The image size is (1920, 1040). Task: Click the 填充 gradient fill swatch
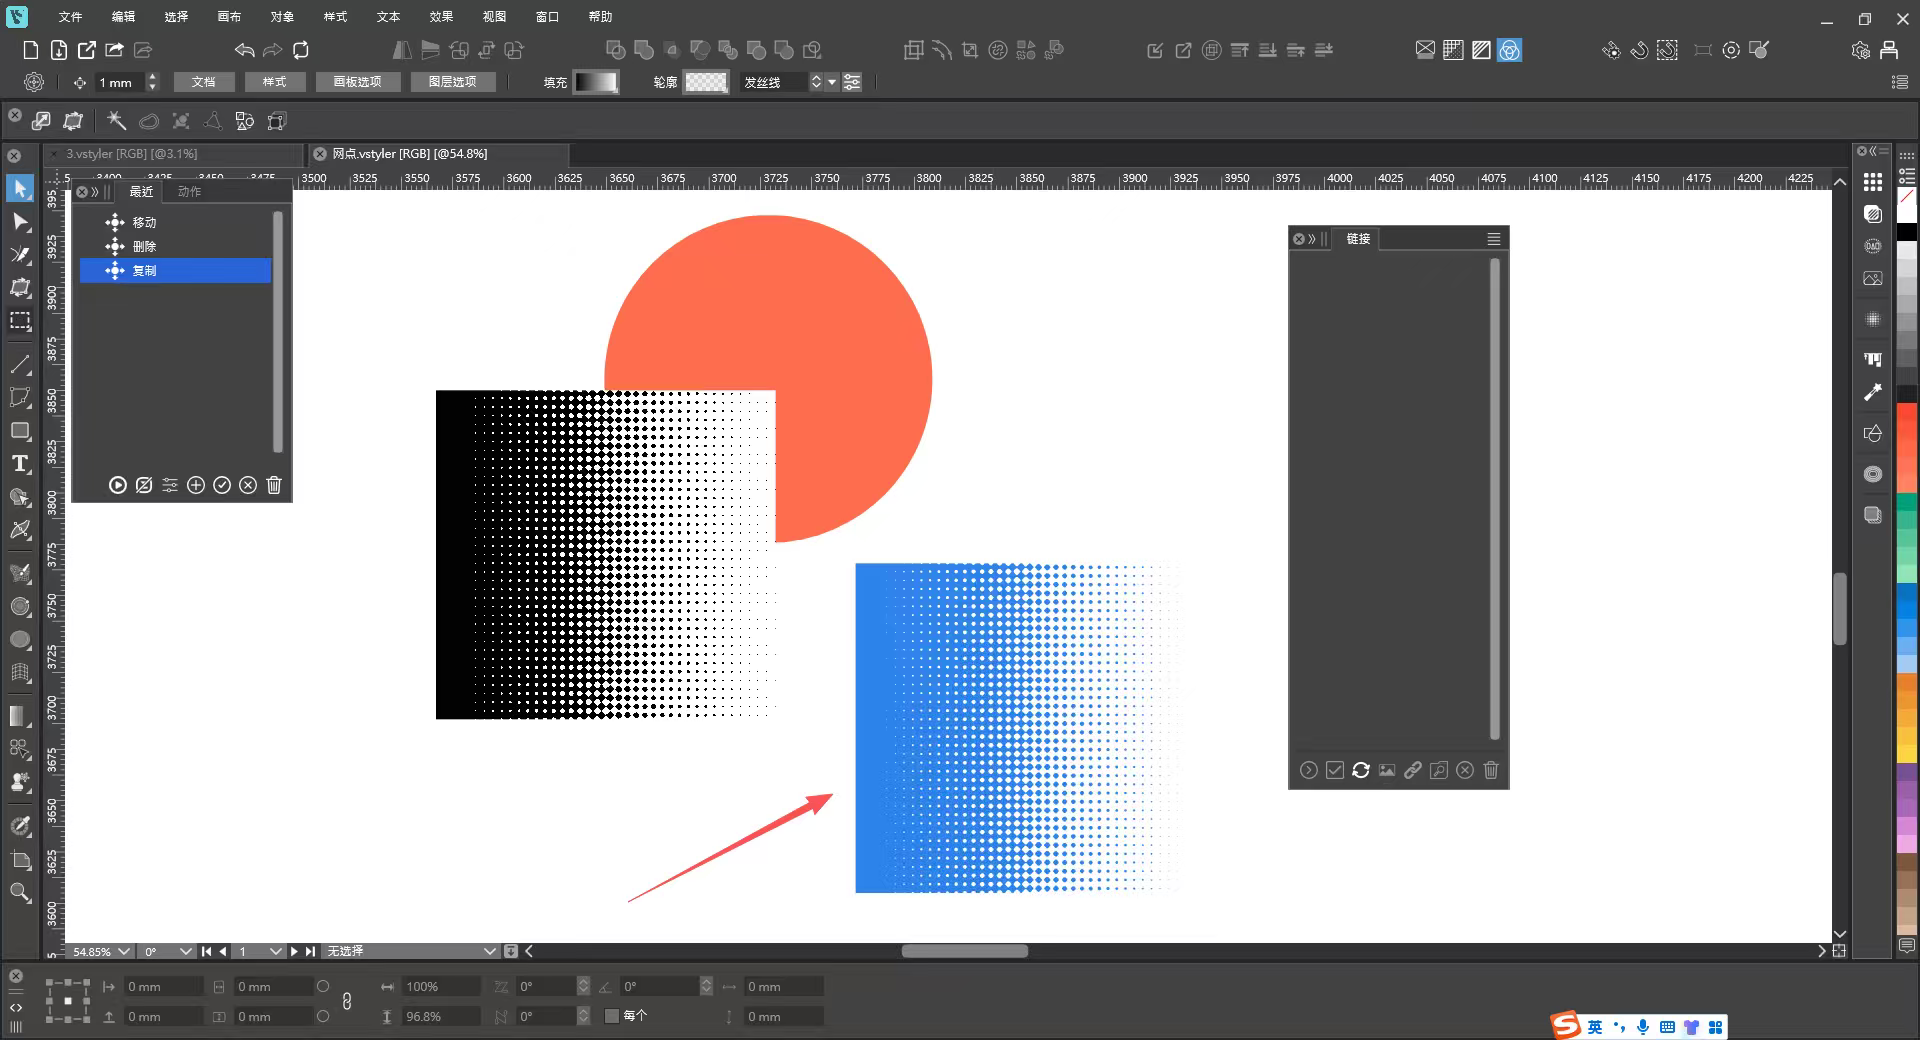595,82
